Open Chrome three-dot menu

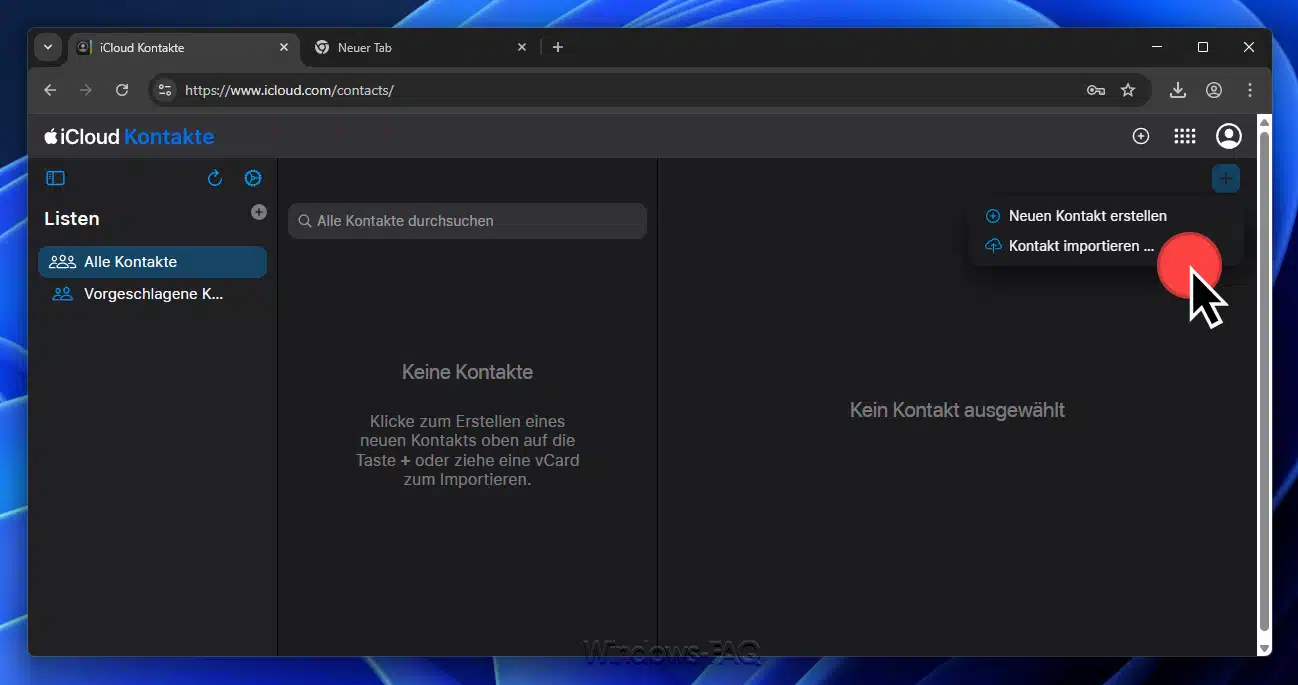1250,90
